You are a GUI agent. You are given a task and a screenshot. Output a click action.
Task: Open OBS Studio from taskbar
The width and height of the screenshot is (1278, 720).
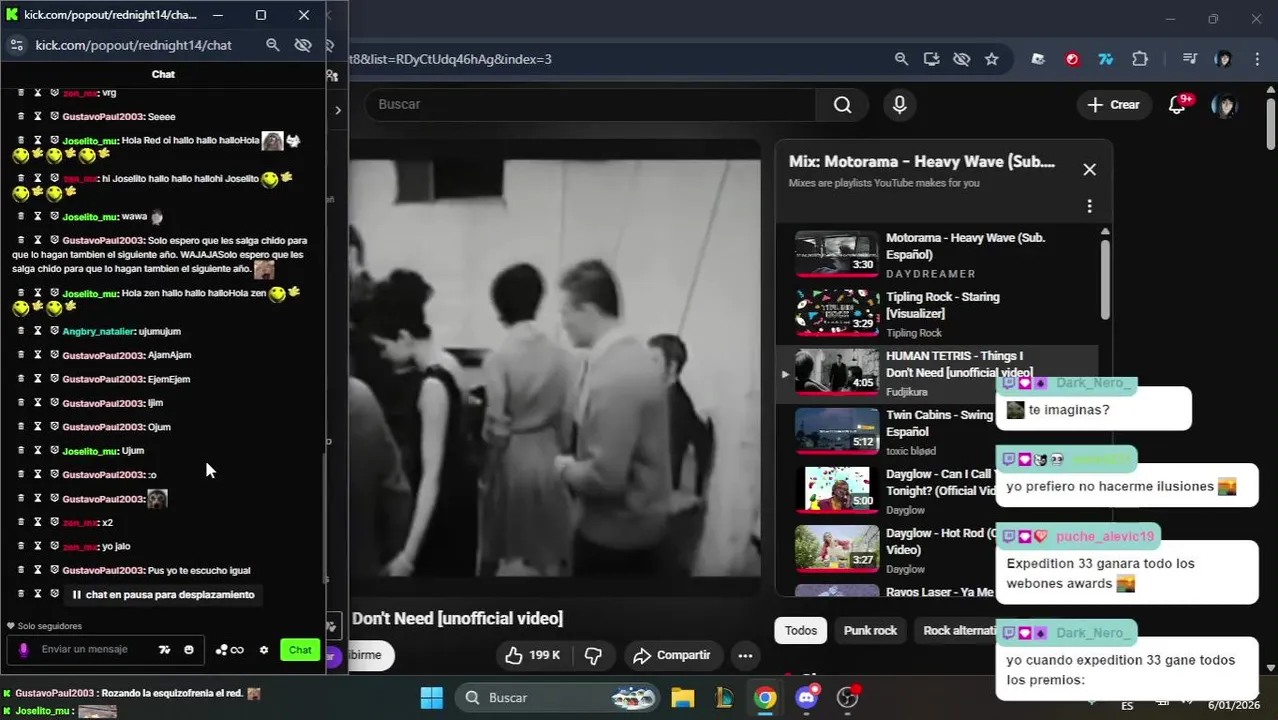pyautogui.click(x=848, y=698)
